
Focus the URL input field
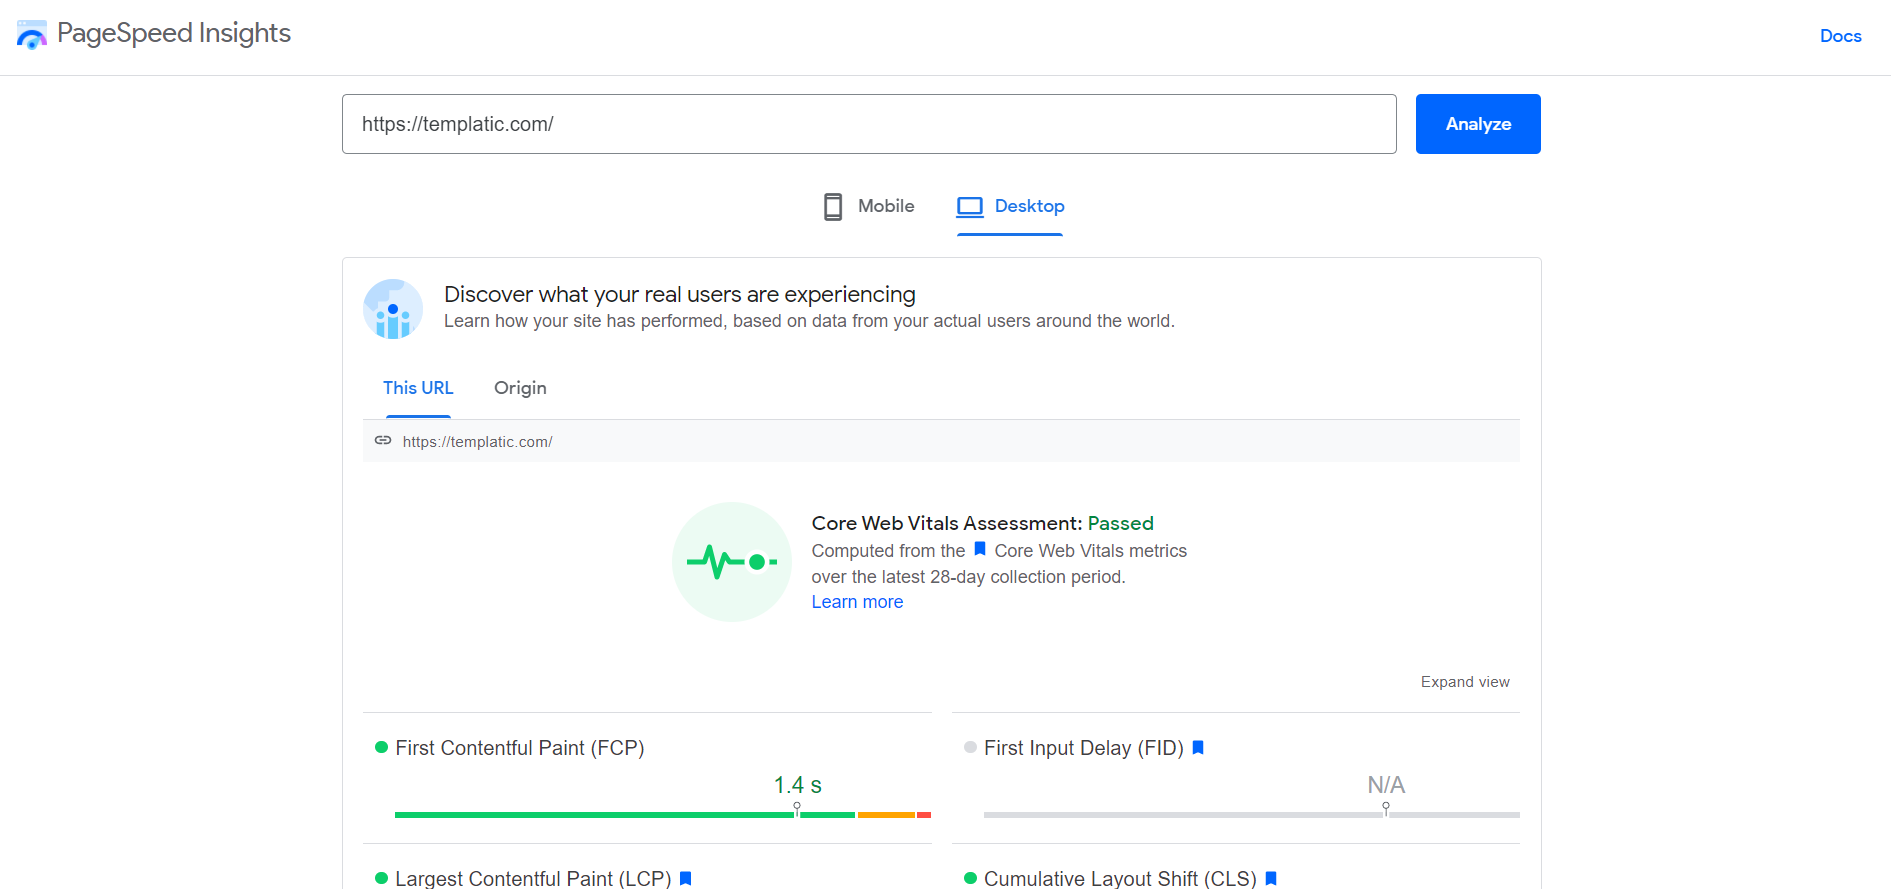(x=869, y=124)
